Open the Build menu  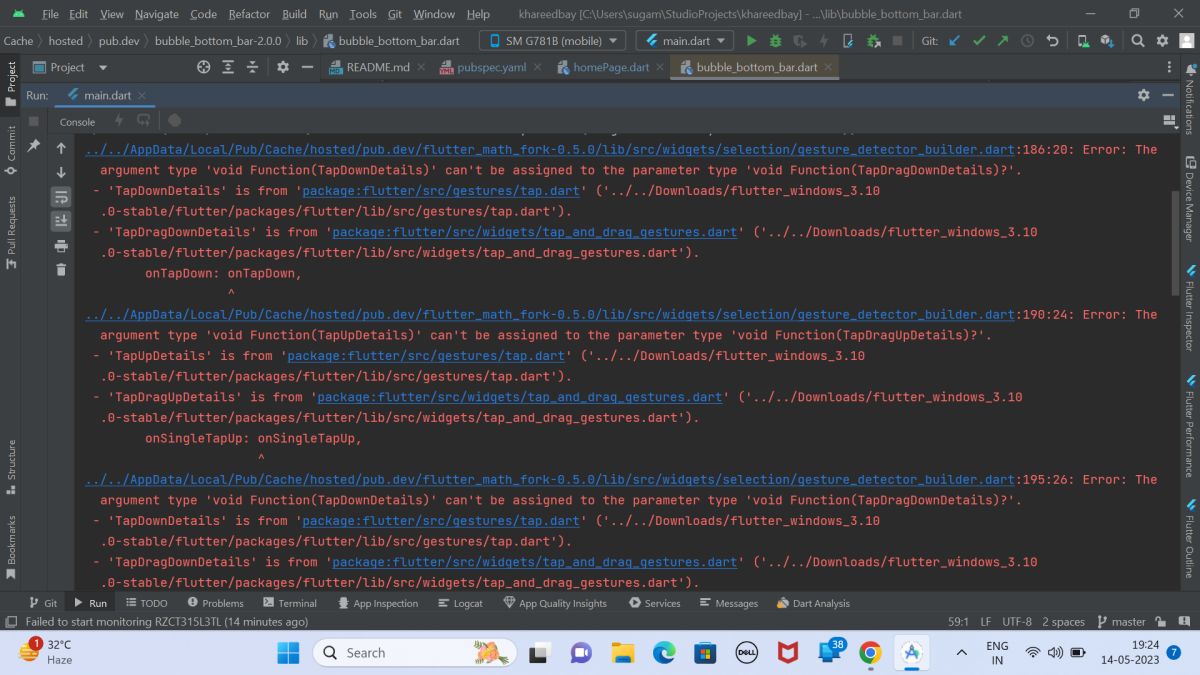coord(295,14)
